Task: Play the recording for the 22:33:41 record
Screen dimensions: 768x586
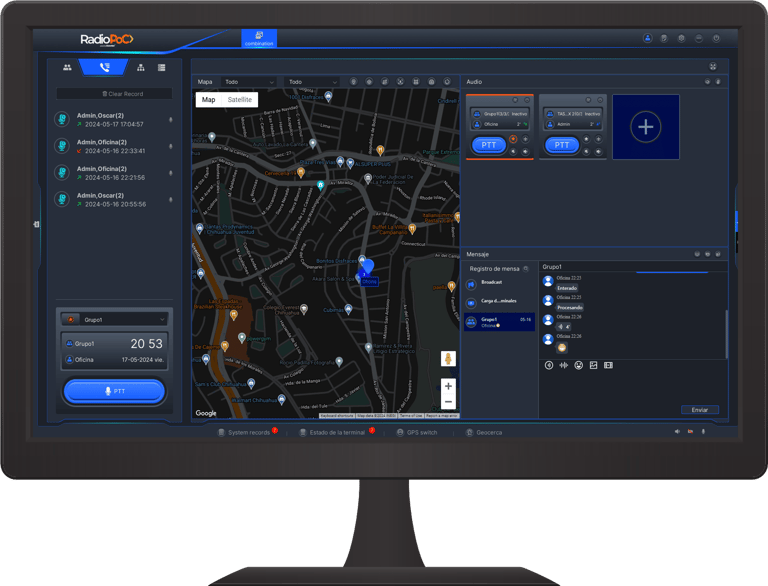Action: [x=170, y=146]
